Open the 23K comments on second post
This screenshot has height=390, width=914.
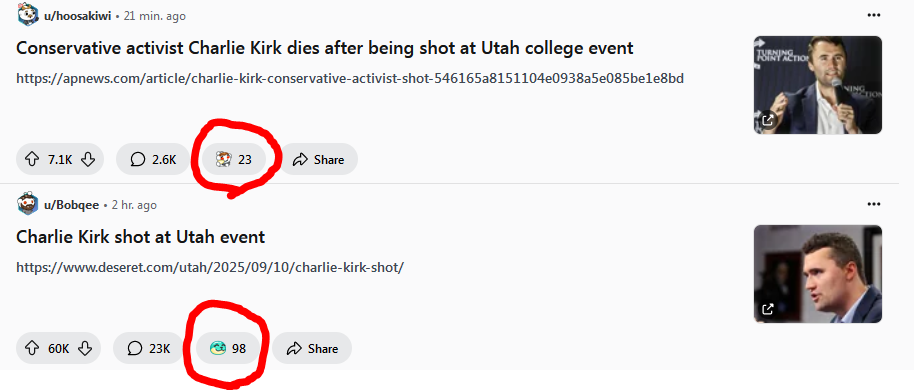tap(149, 349)
